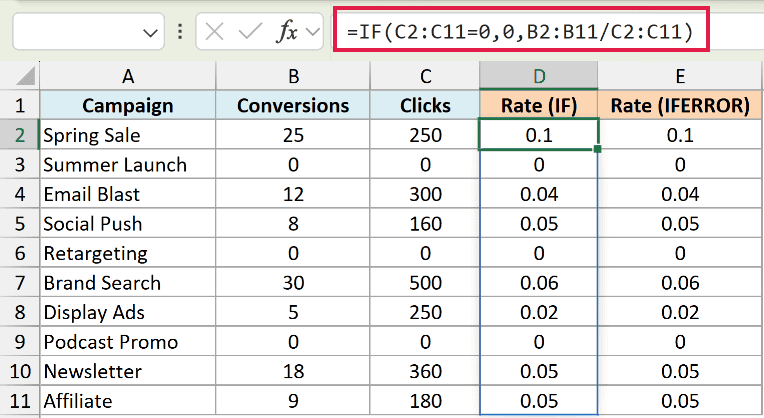Select all cells with the corner triangle

click(24, 76)
